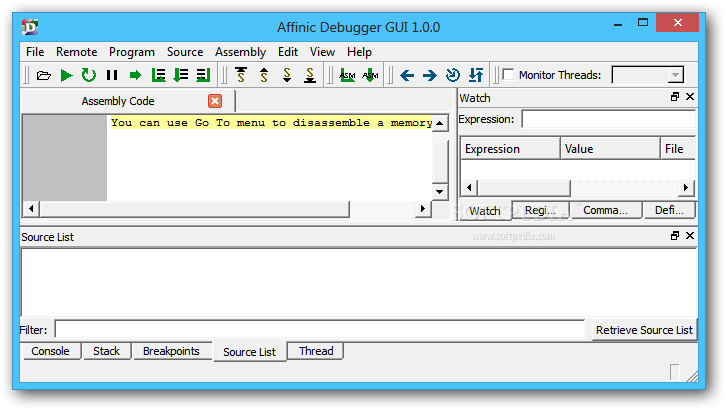Click Watch table scroll left arrow

469,187
